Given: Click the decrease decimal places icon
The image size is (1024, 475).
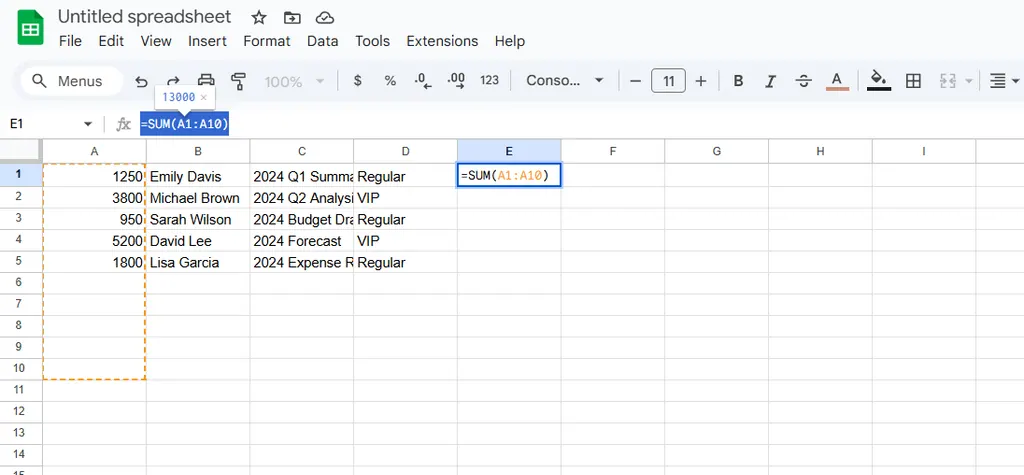Looking at the screenshot, I should 423,81.
